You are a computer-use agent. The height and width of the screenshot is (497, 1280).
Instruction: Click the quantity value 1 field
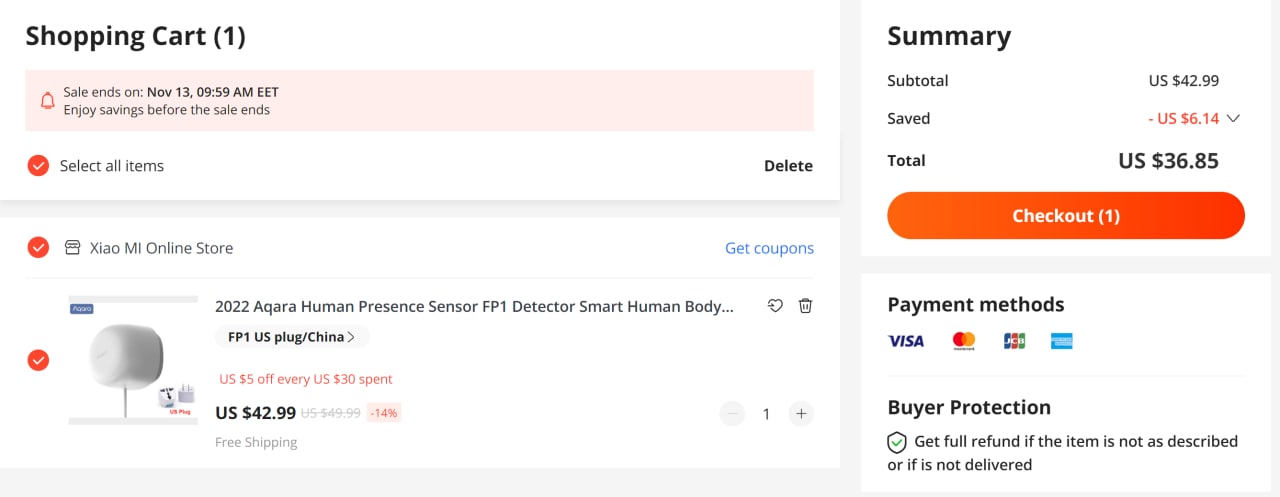(x=766, y=413)
